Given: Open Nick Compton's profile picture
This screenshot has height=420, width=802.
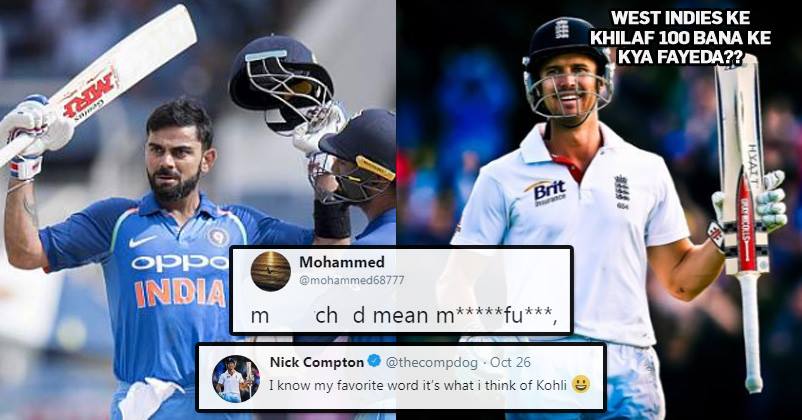Looking at the screenshot, I should pyautogui.click(x=236, y=379).
